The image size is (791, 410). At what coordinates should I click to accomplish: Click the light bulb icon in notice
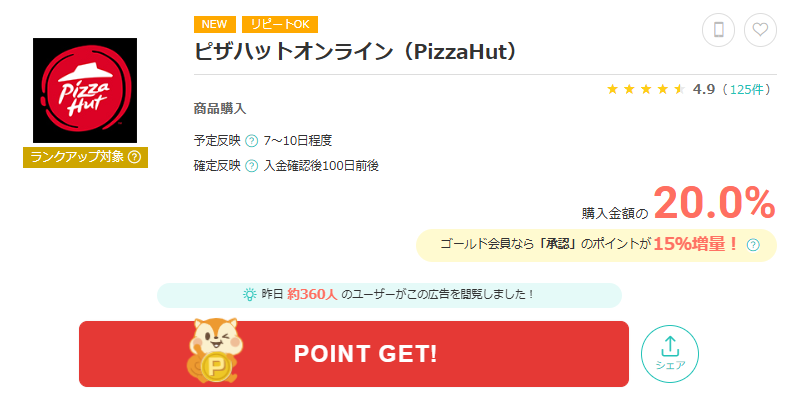[x=250, y=295]
